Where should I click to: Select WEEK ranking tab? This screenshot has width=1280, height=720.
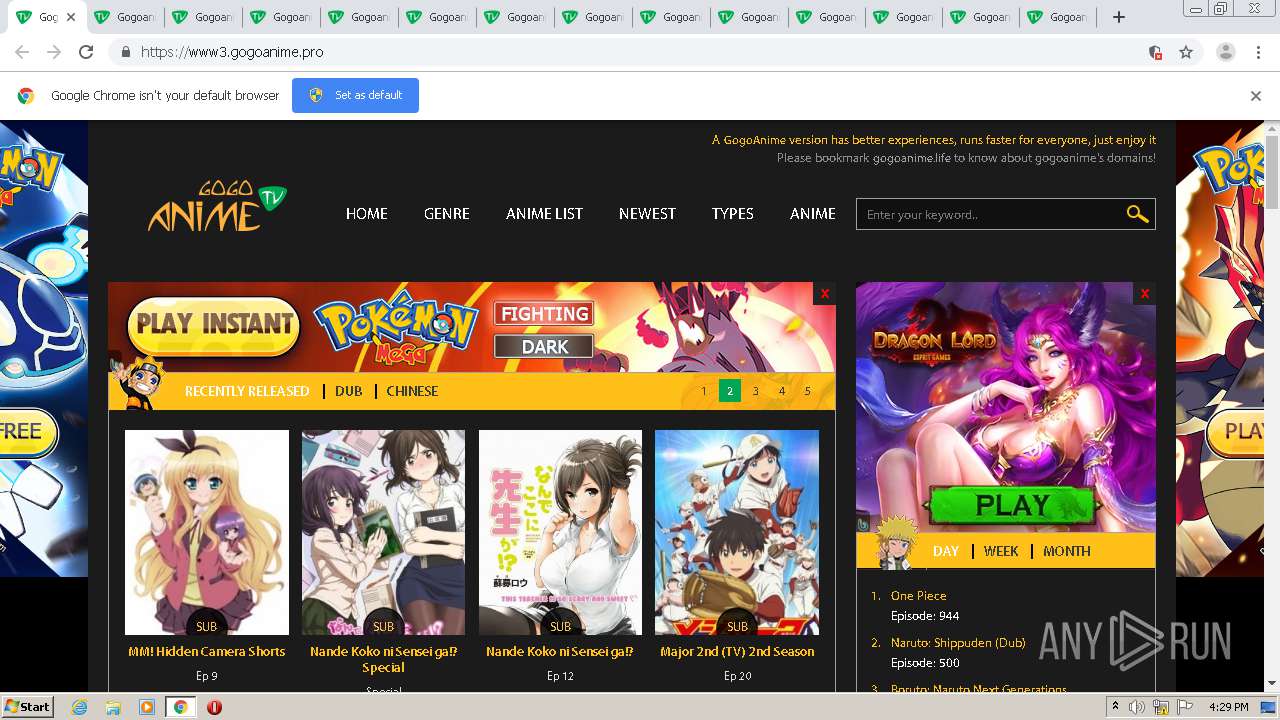point(1000,551)
